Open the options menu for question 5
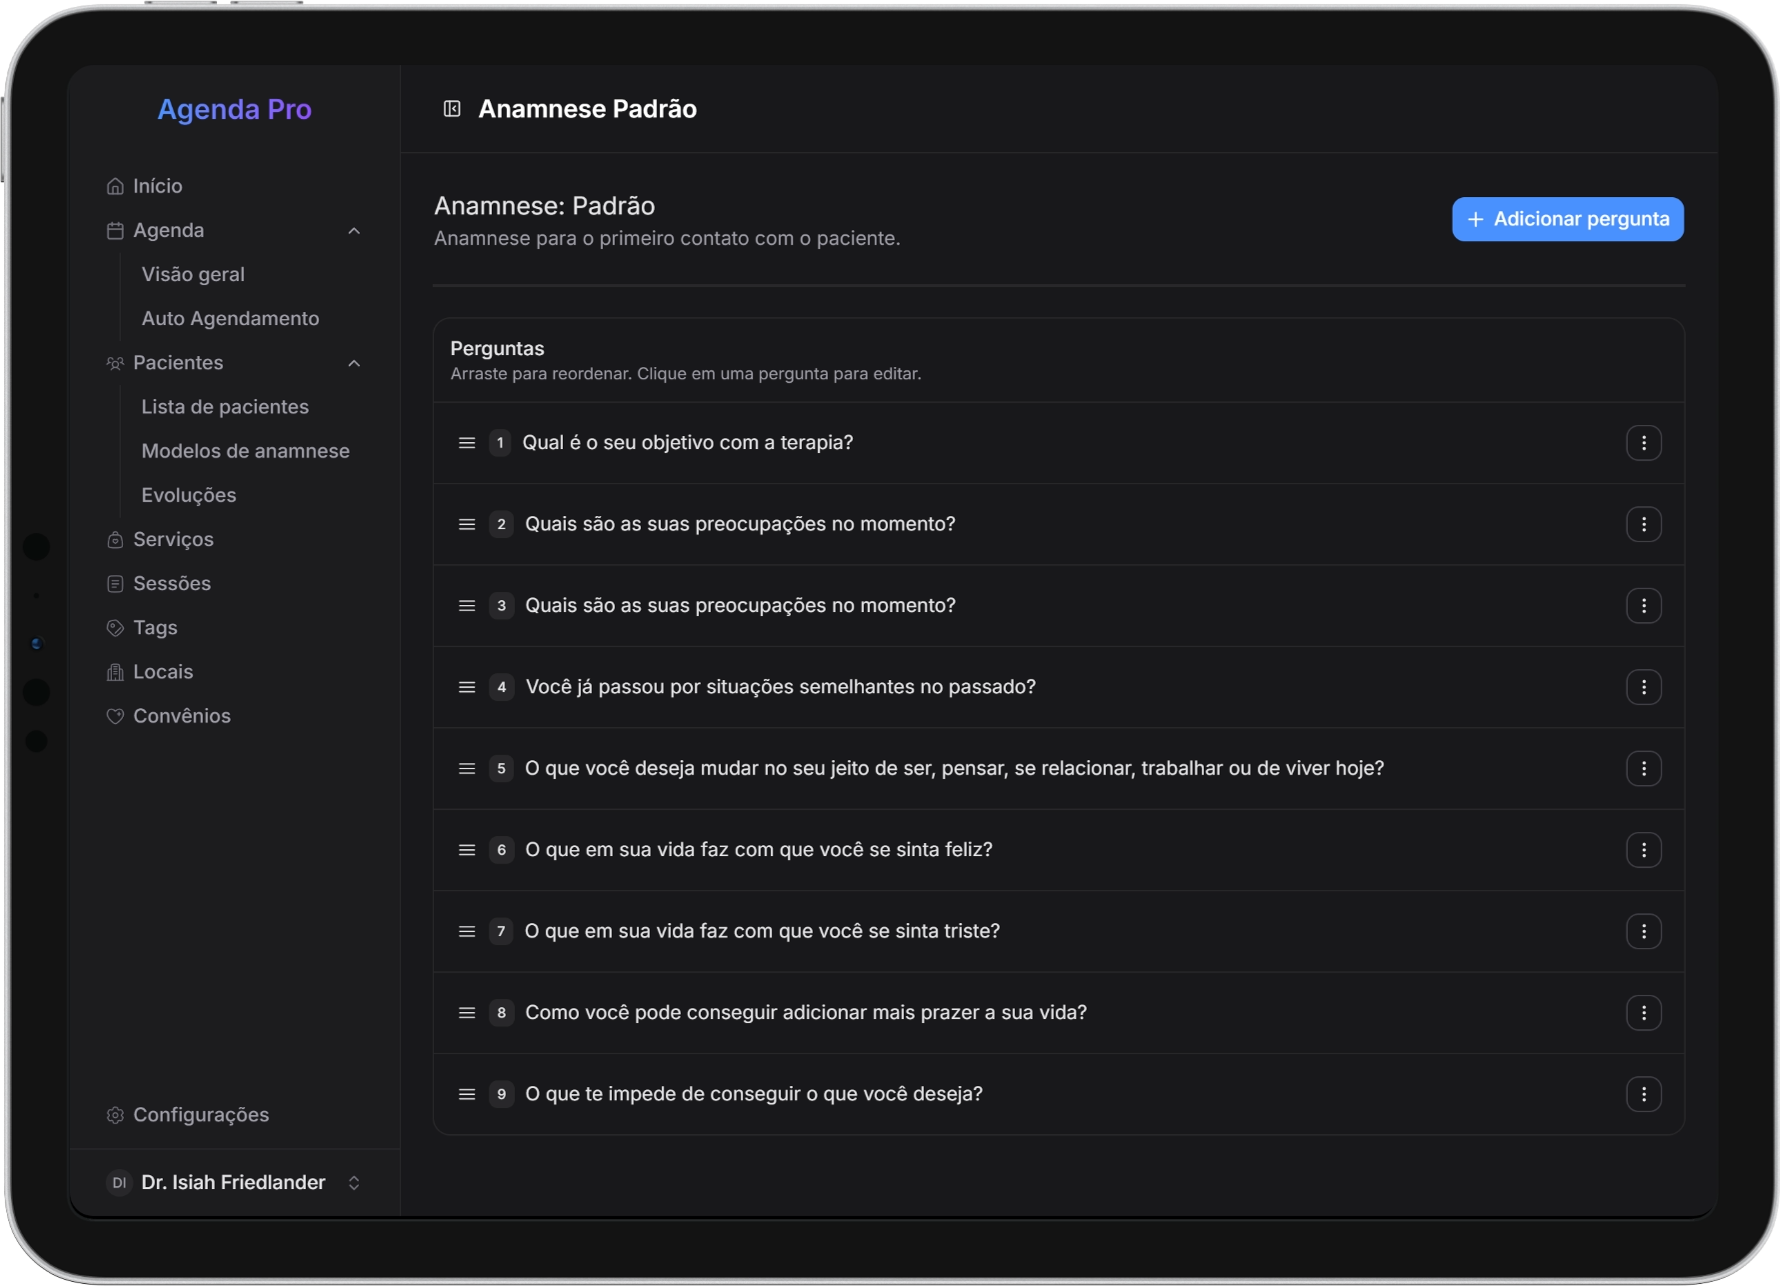The width and height of the screenshot is (1780, 1286). coord(1645,768)
